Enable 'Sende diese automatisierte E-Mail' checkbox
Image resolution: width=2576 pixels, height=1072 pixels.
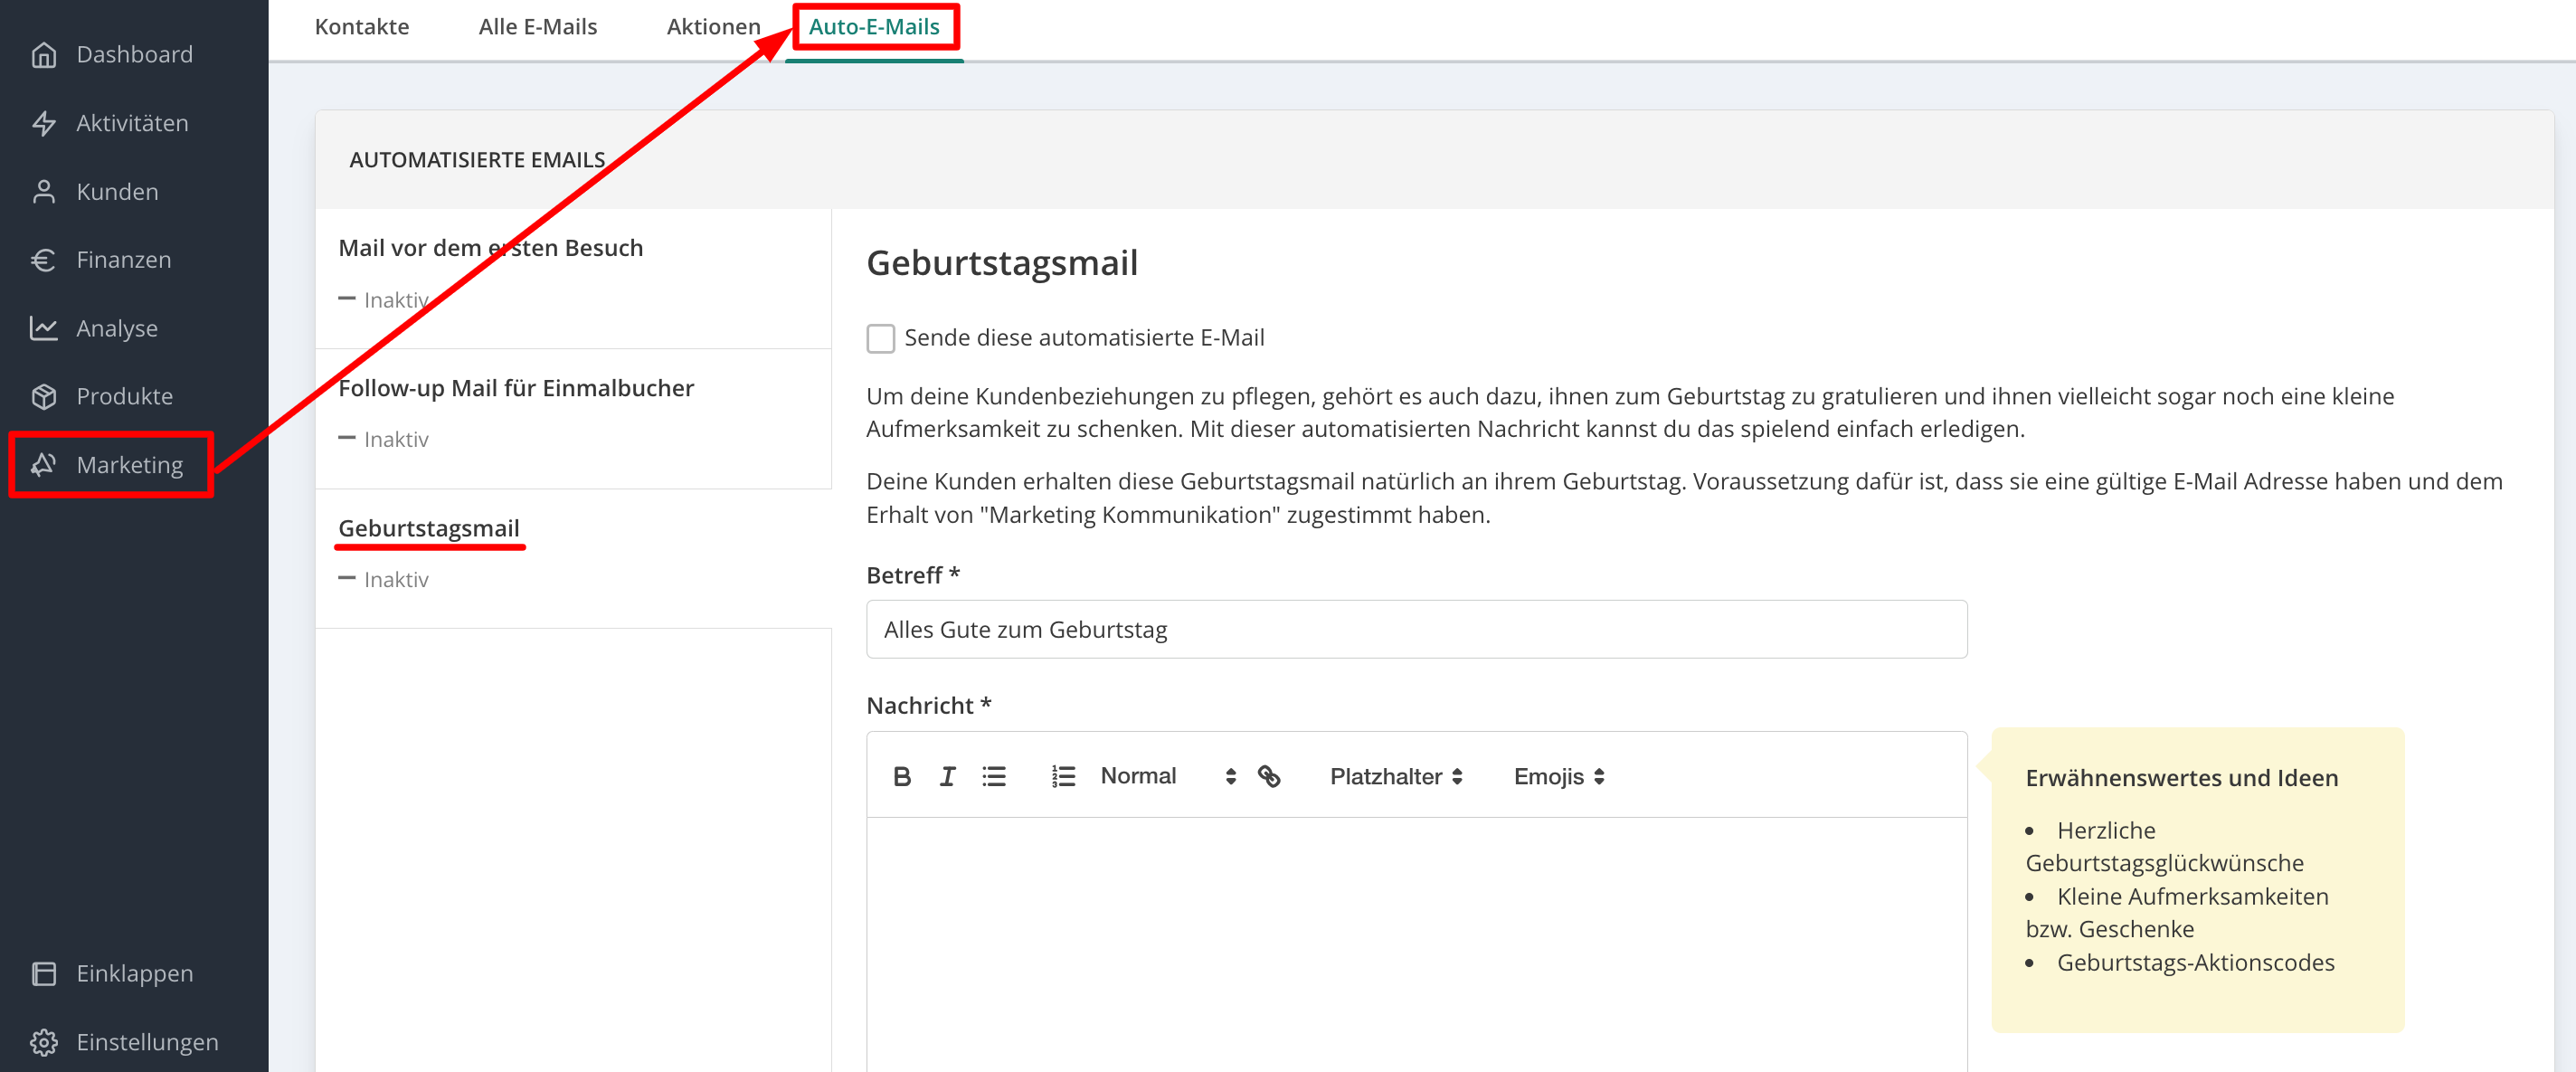pos(880,338)
